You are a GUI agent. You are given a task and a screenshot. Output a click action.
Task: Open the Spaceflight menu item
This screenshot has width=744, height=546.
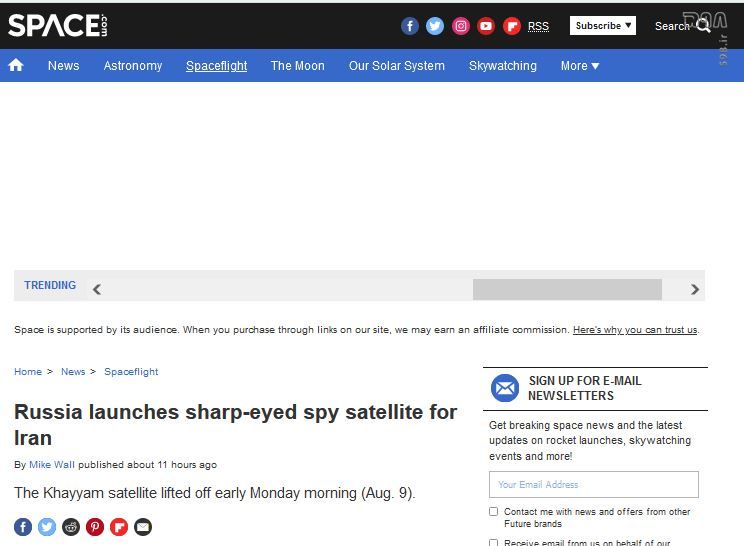[216, 65]
